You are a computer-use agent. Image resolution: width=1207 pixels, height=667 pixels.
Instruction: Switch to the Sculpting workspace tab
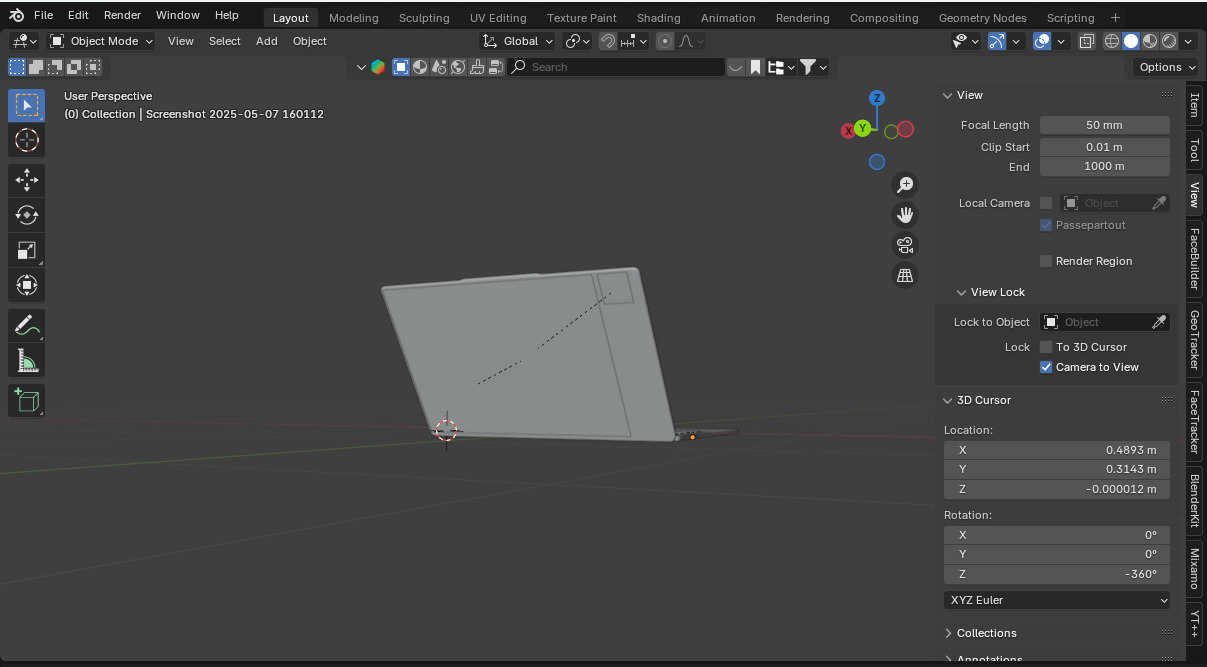pos(424,18)
